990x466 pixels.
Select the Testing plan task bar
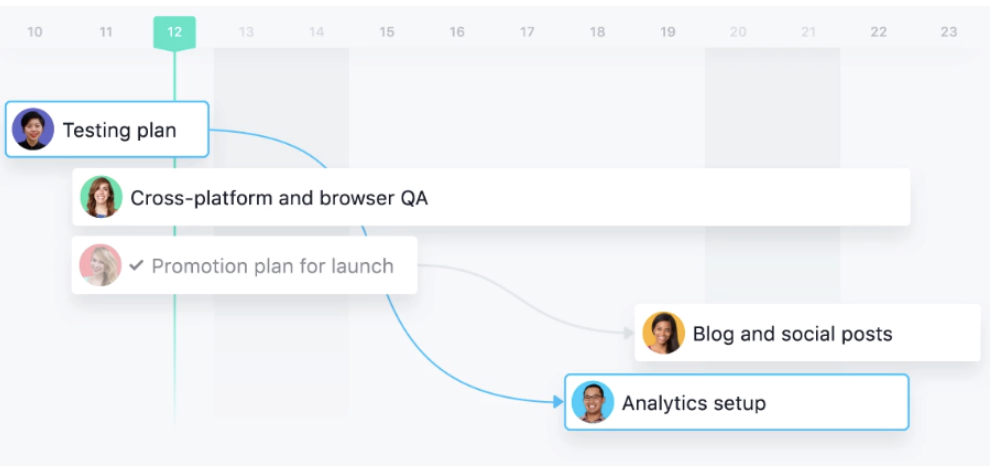click(107, 129)
